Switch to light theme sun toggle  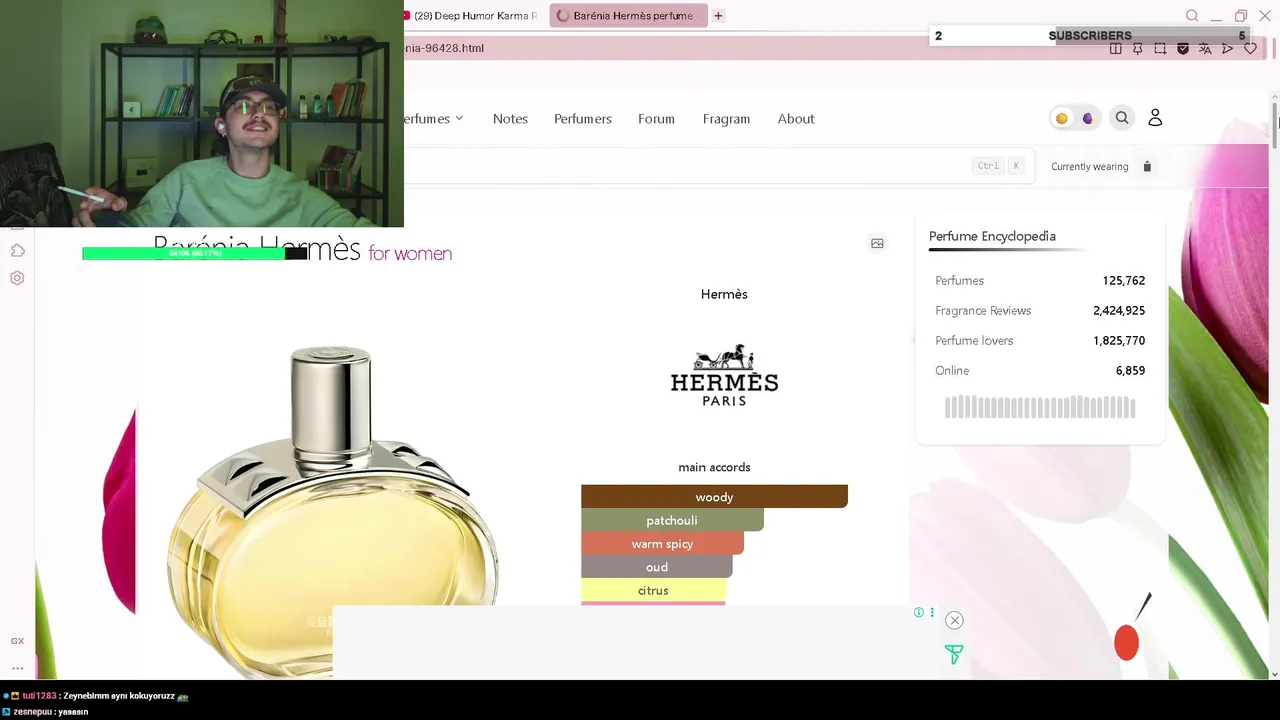[1062, 118]
